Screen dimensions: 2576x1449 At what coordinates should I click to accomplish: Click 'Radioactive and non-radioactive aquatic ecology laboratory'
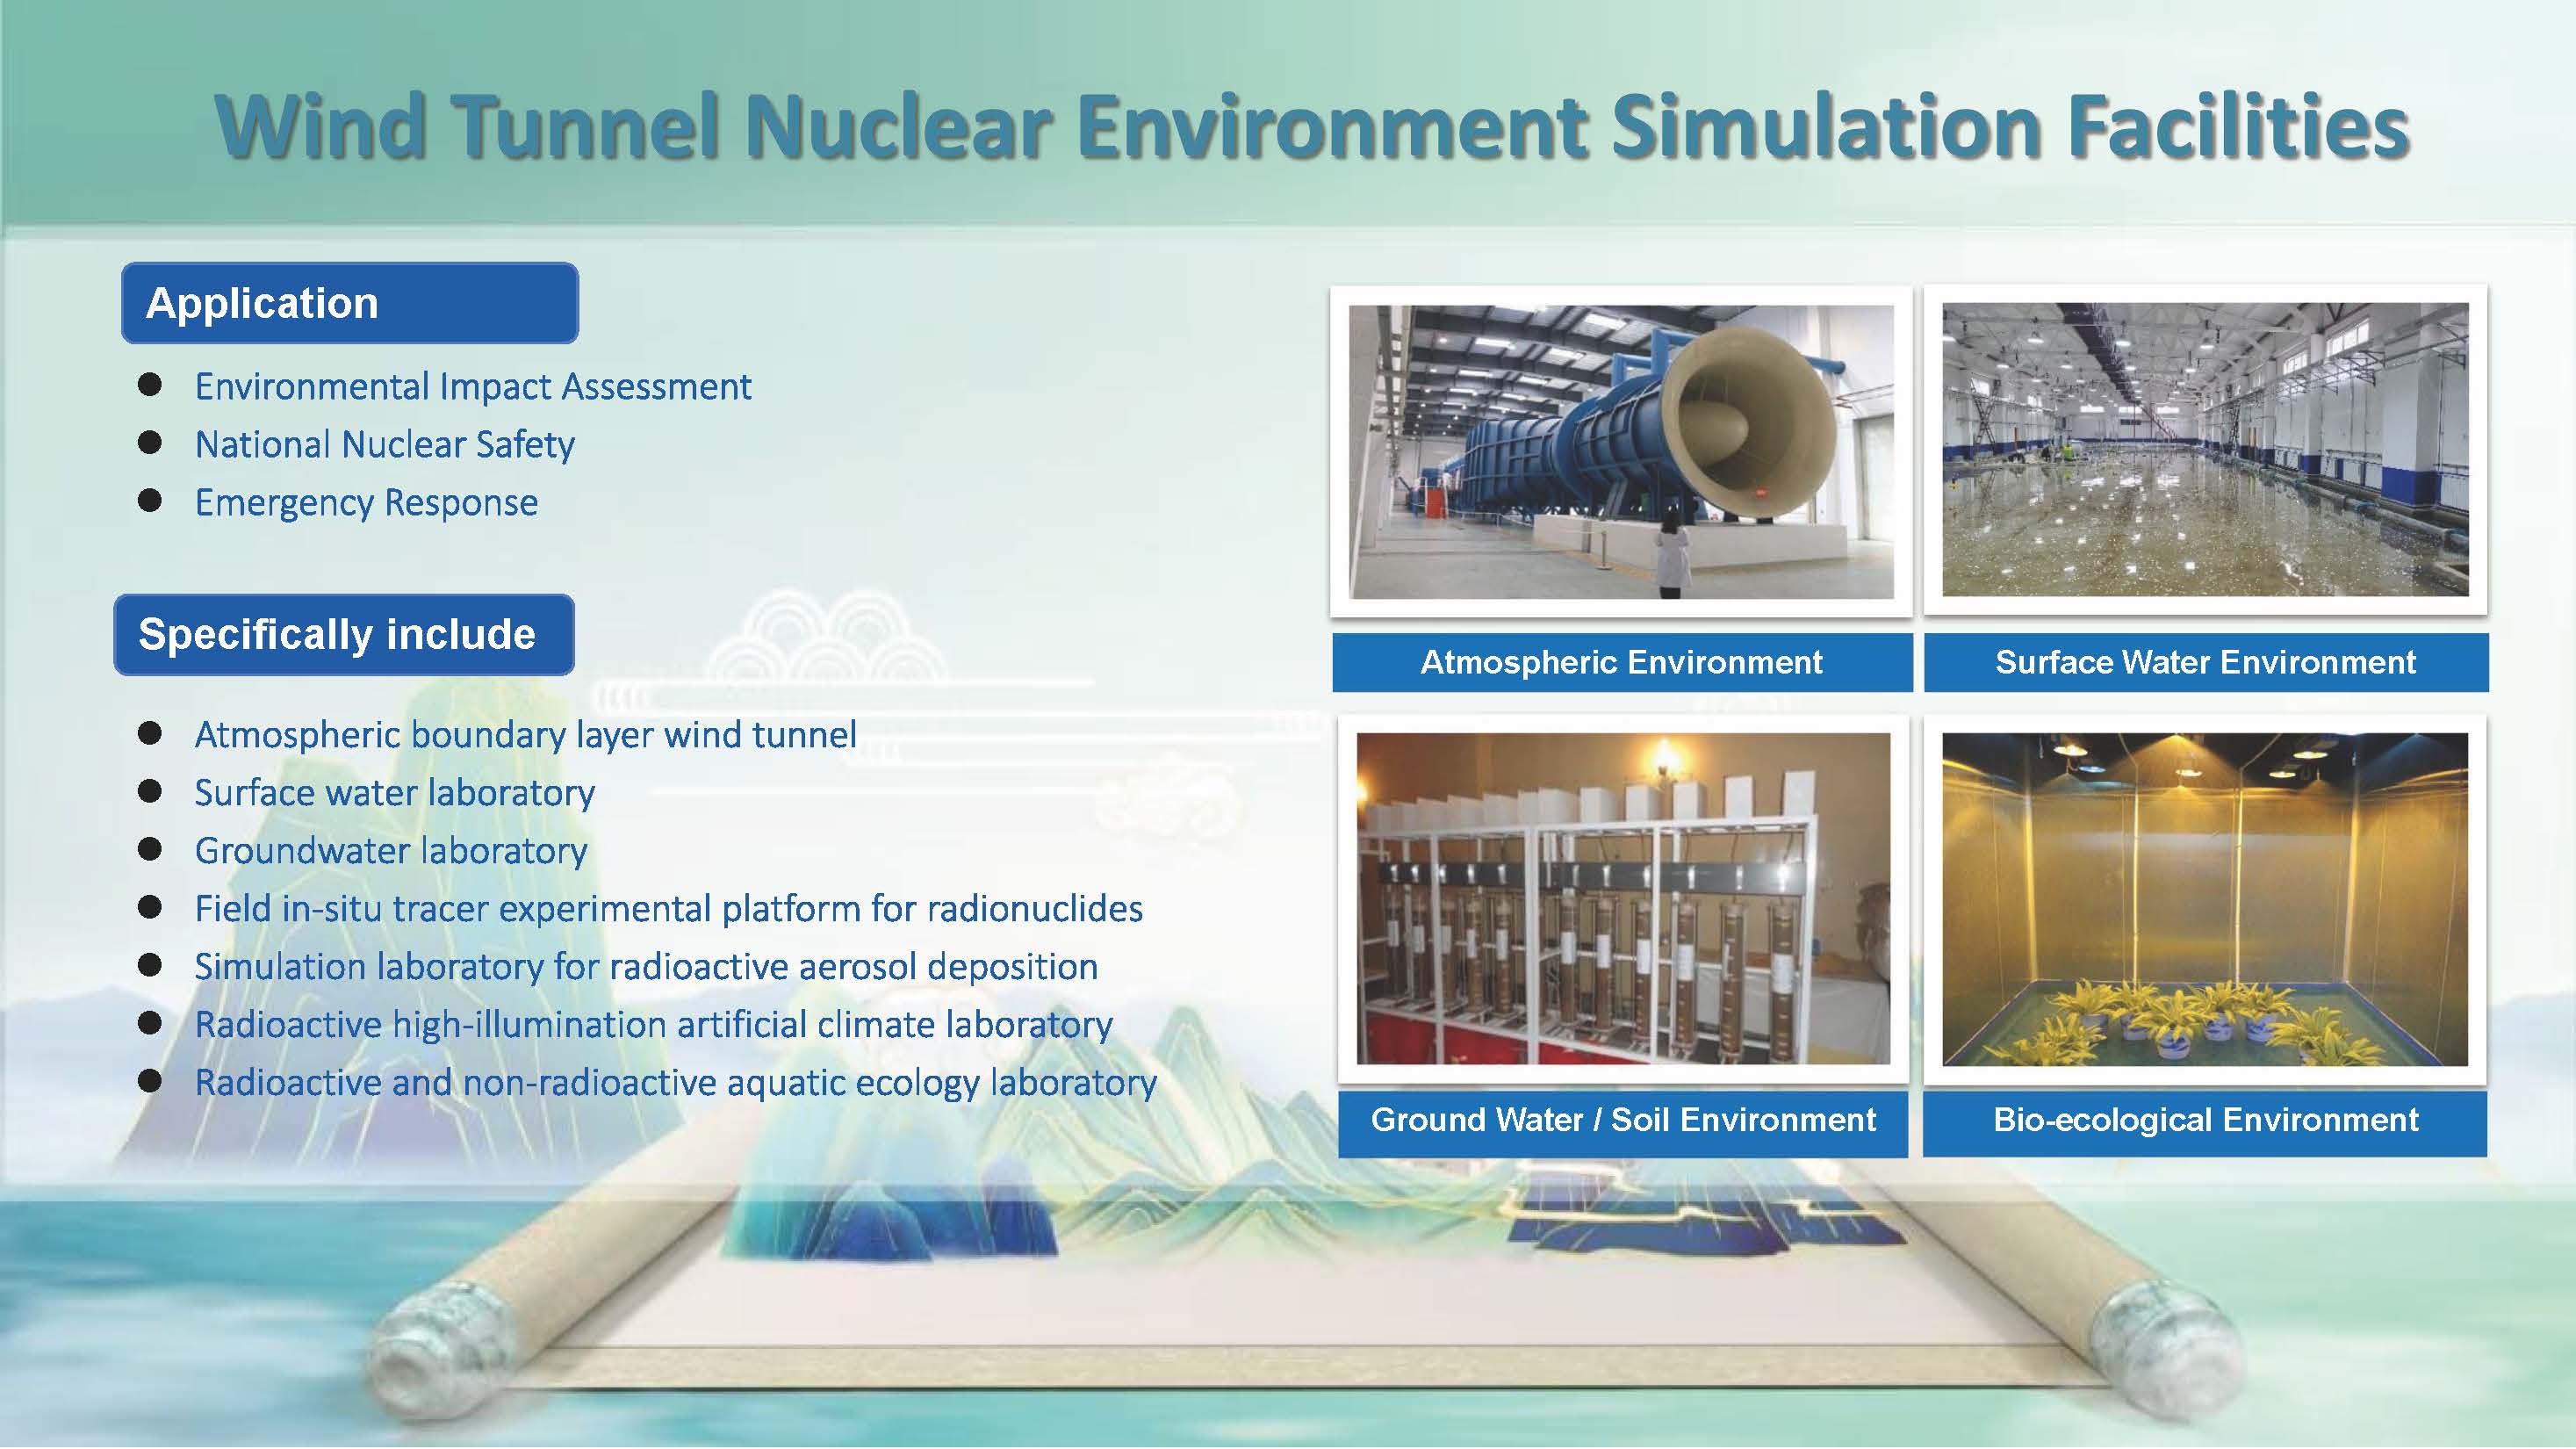(676, 1083)
